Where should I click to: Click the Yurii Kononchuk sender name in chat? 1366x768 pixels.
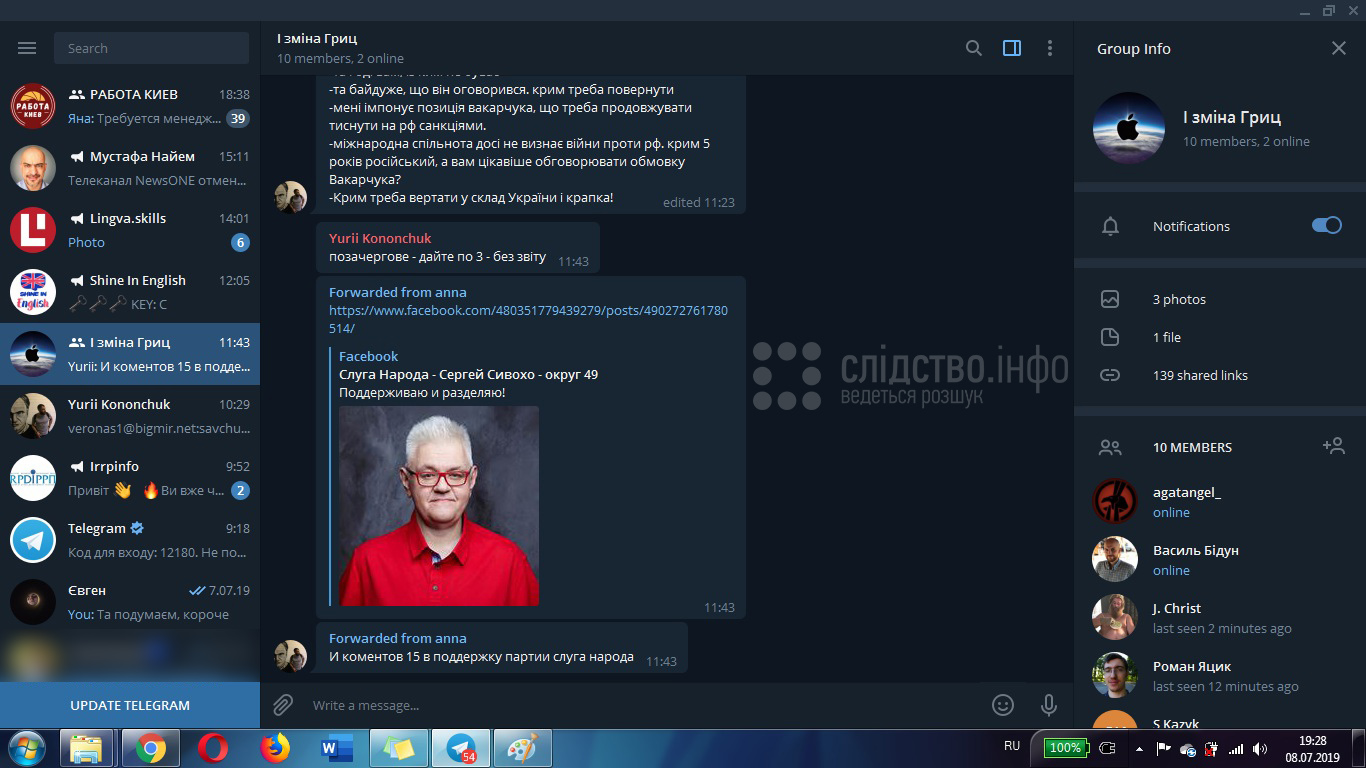(380, 238)
